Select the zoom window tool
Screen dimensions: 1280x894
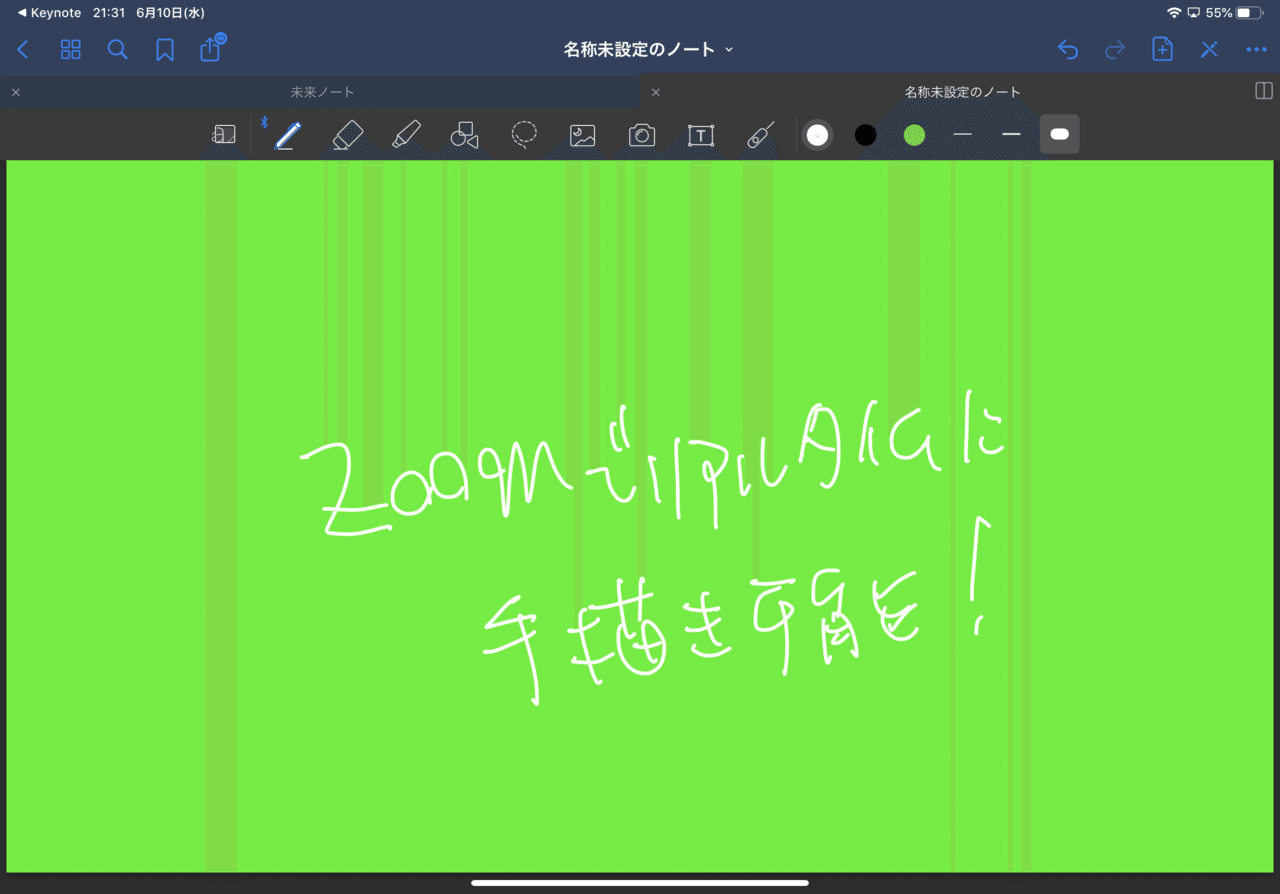coord(224,134)
